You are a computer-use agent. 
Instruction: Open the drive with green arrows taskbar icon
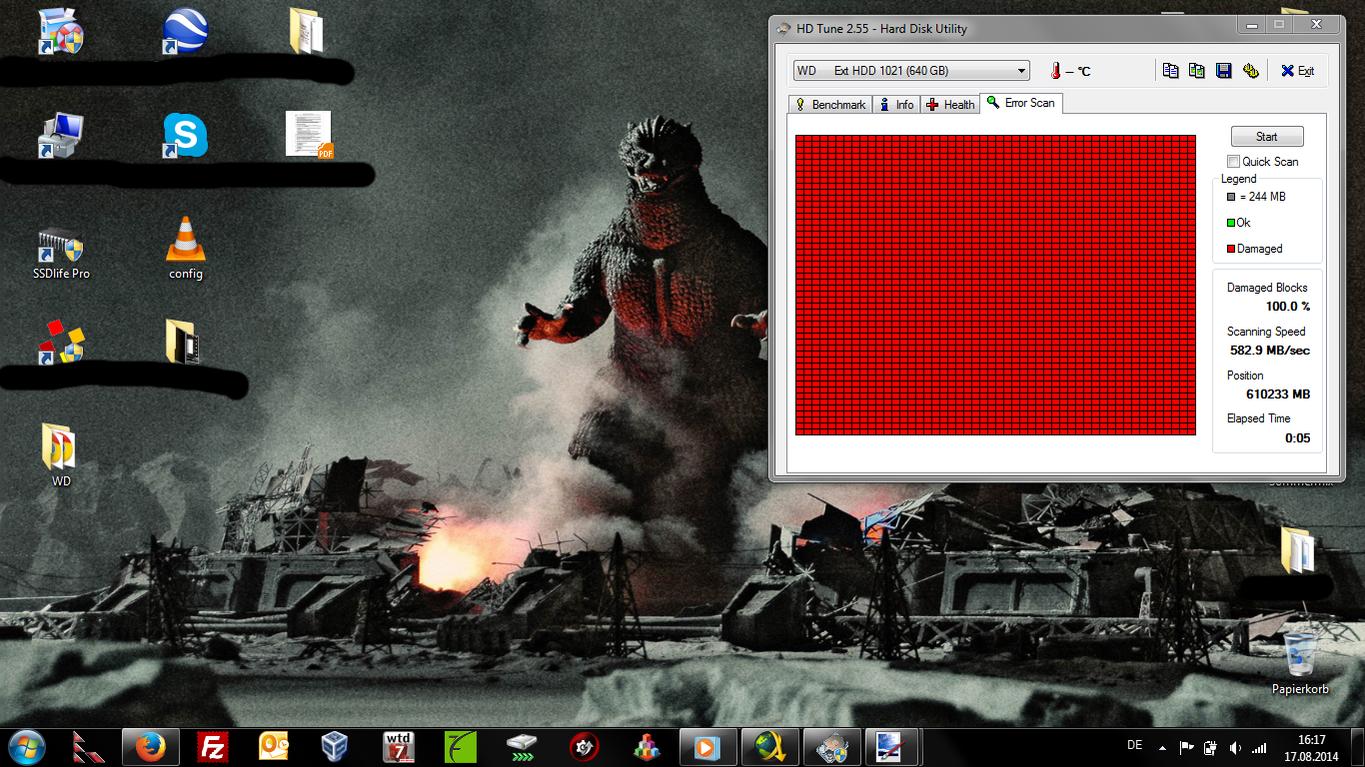522,747
